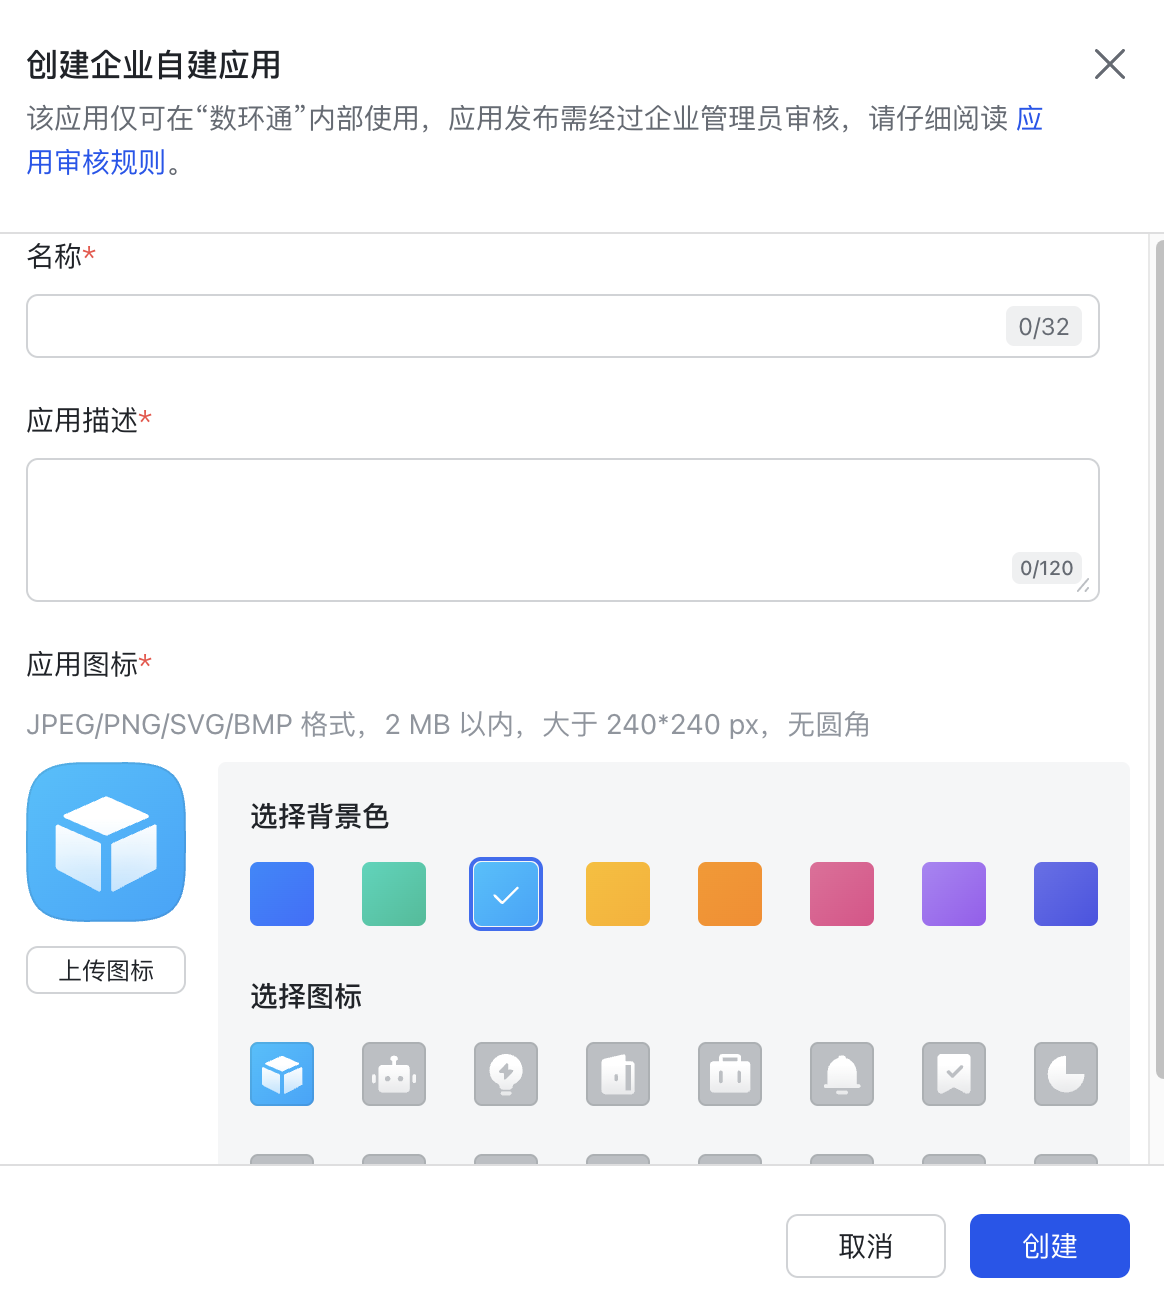Choose the pie chart icon

1066,1074
